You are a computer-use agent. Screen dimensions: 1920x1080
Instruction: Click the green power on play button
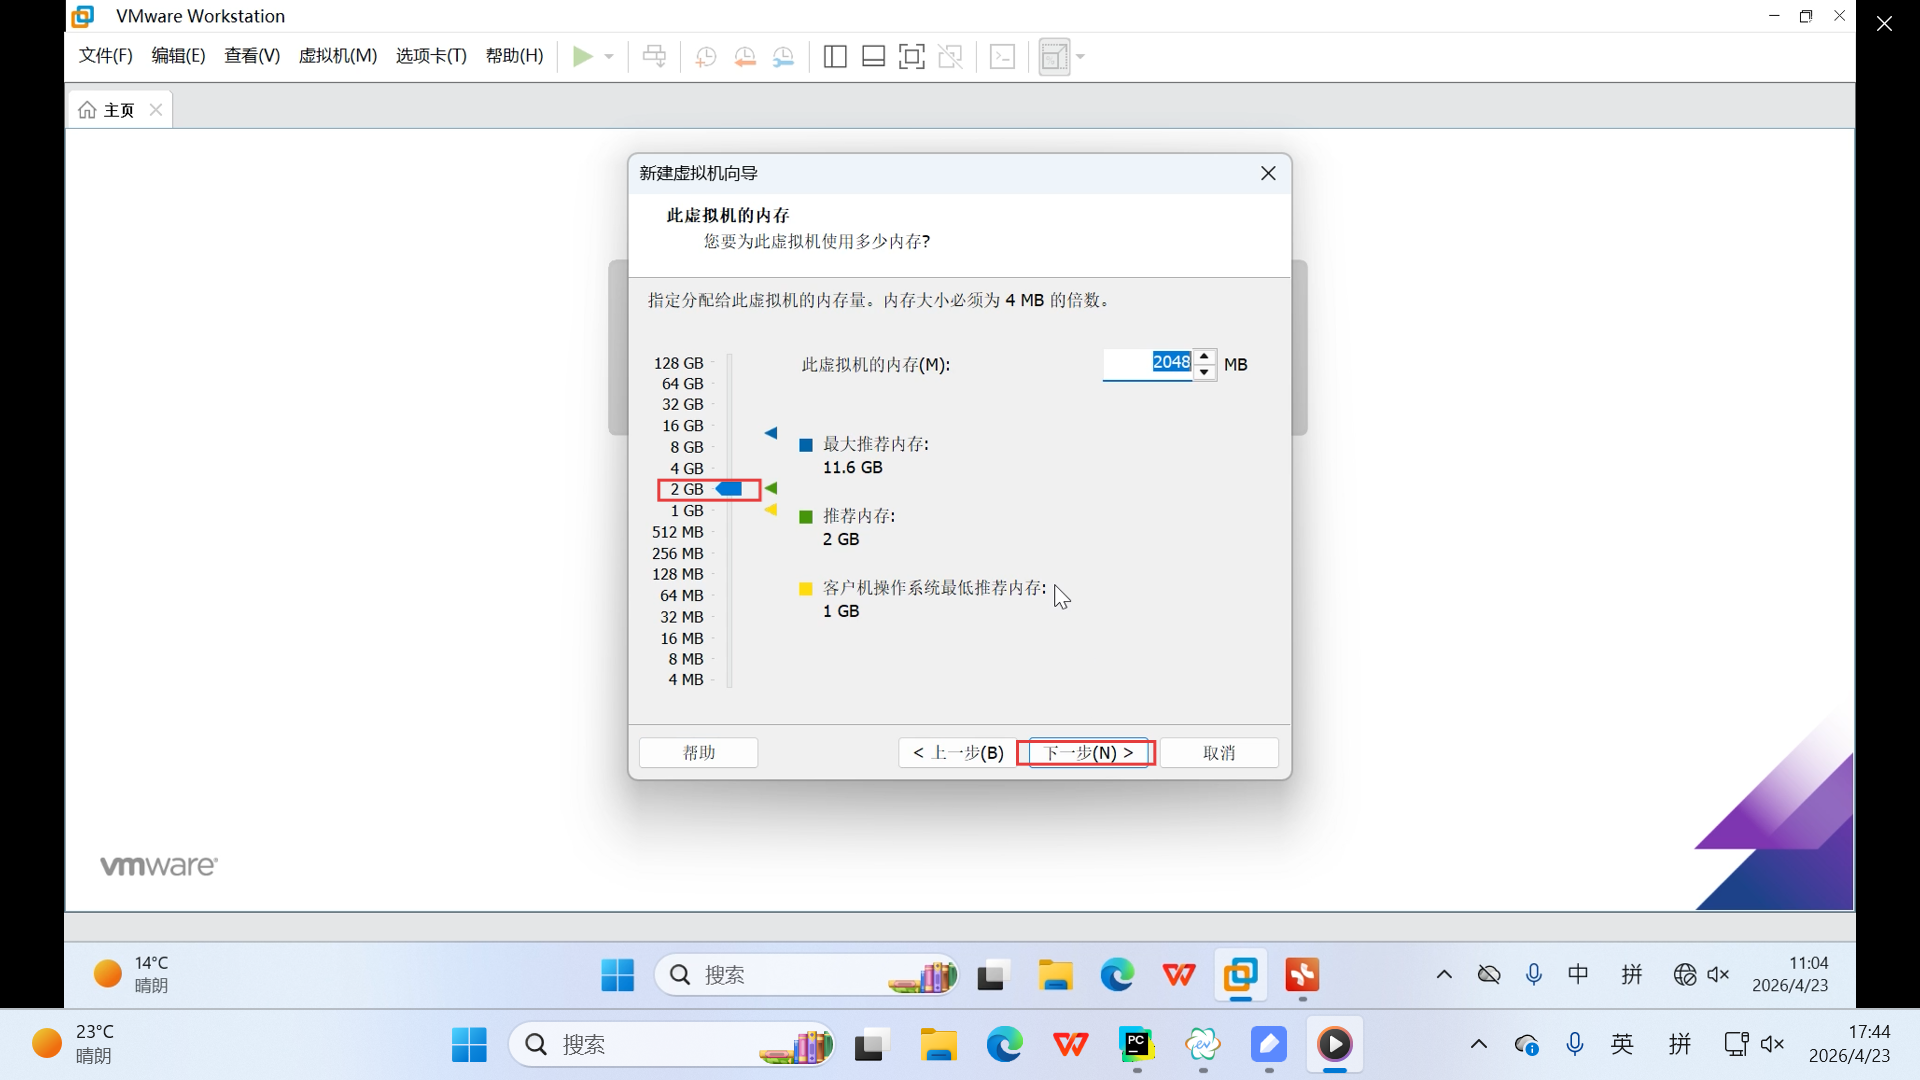(582, 56)
